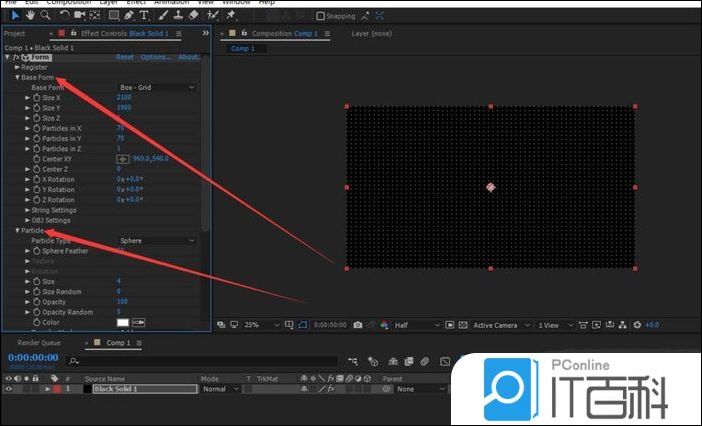Open the Particle Type Sphere dropdown
Image resolution: width=702 pixels, height=426 pixels.
click(x=157, y=241)
